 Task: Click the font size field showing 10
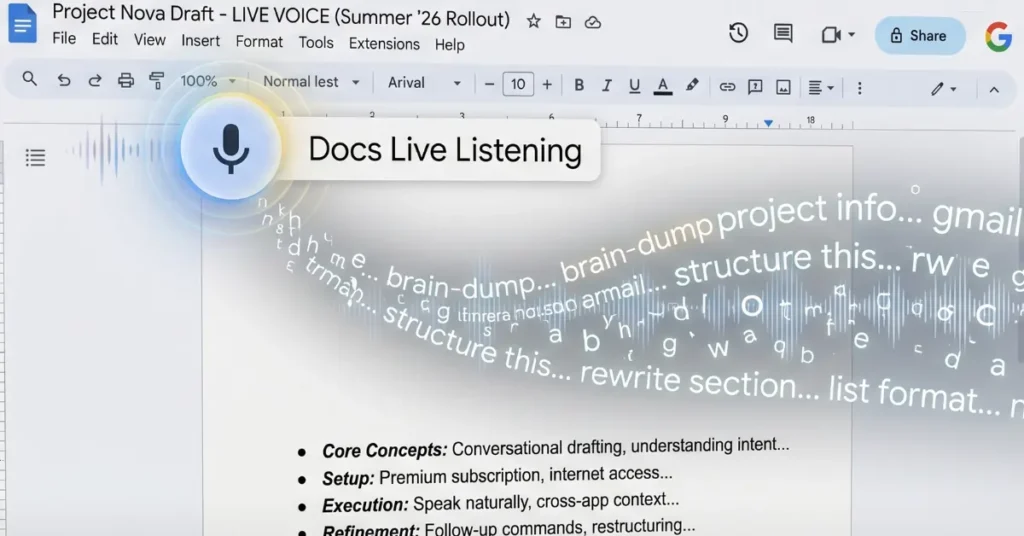518,84
